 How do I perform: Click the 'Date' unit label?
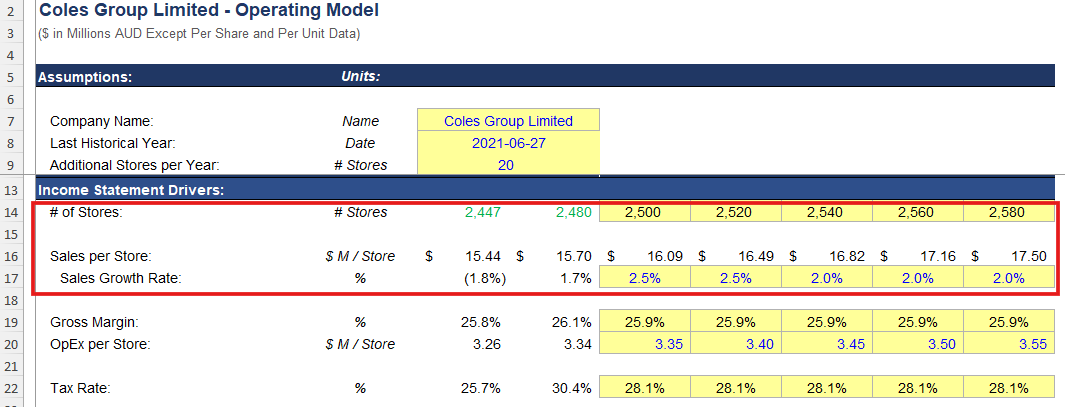point(361,143)
